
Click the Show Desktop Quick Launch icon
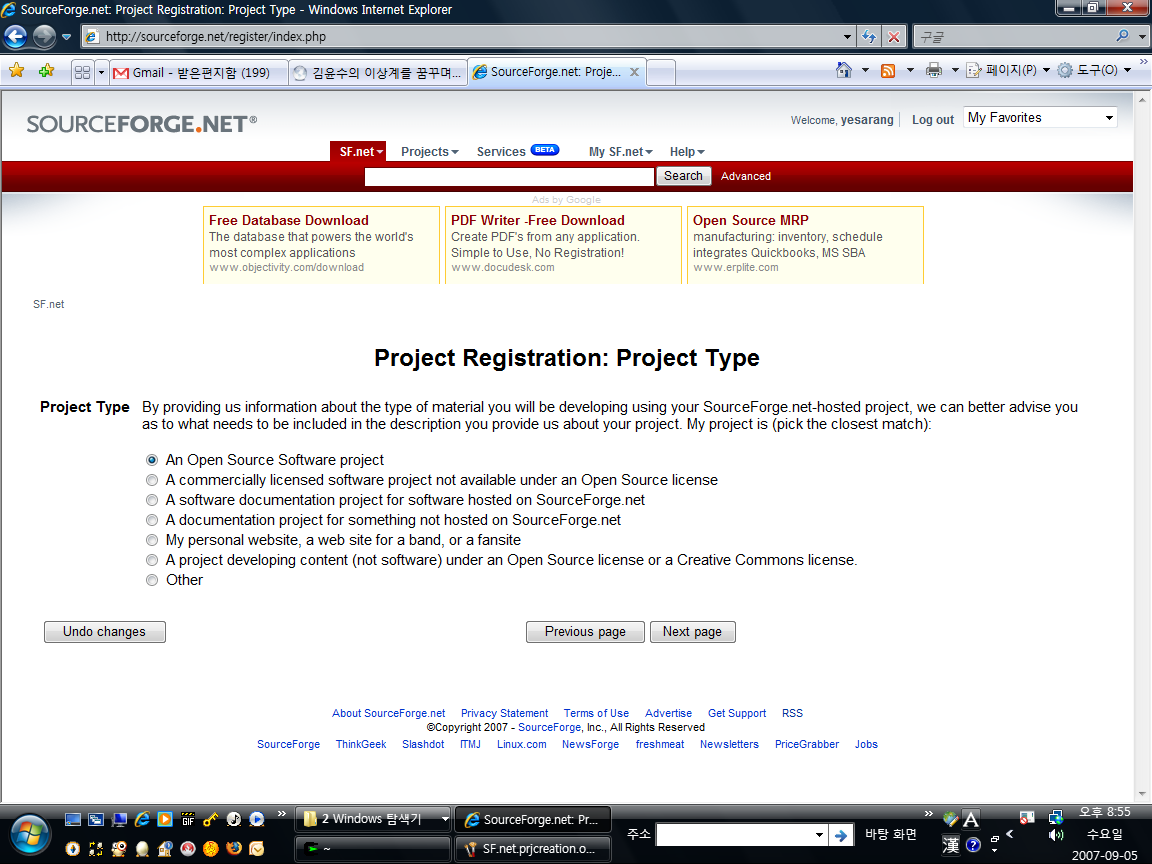tap(73, 819)
